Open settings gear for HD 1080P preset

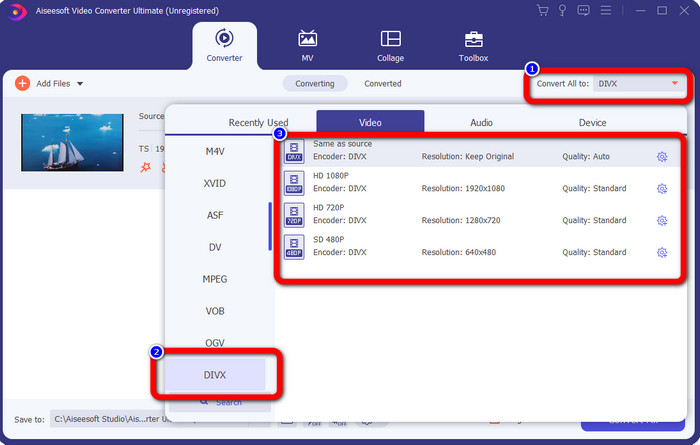[x=662, y=189]
